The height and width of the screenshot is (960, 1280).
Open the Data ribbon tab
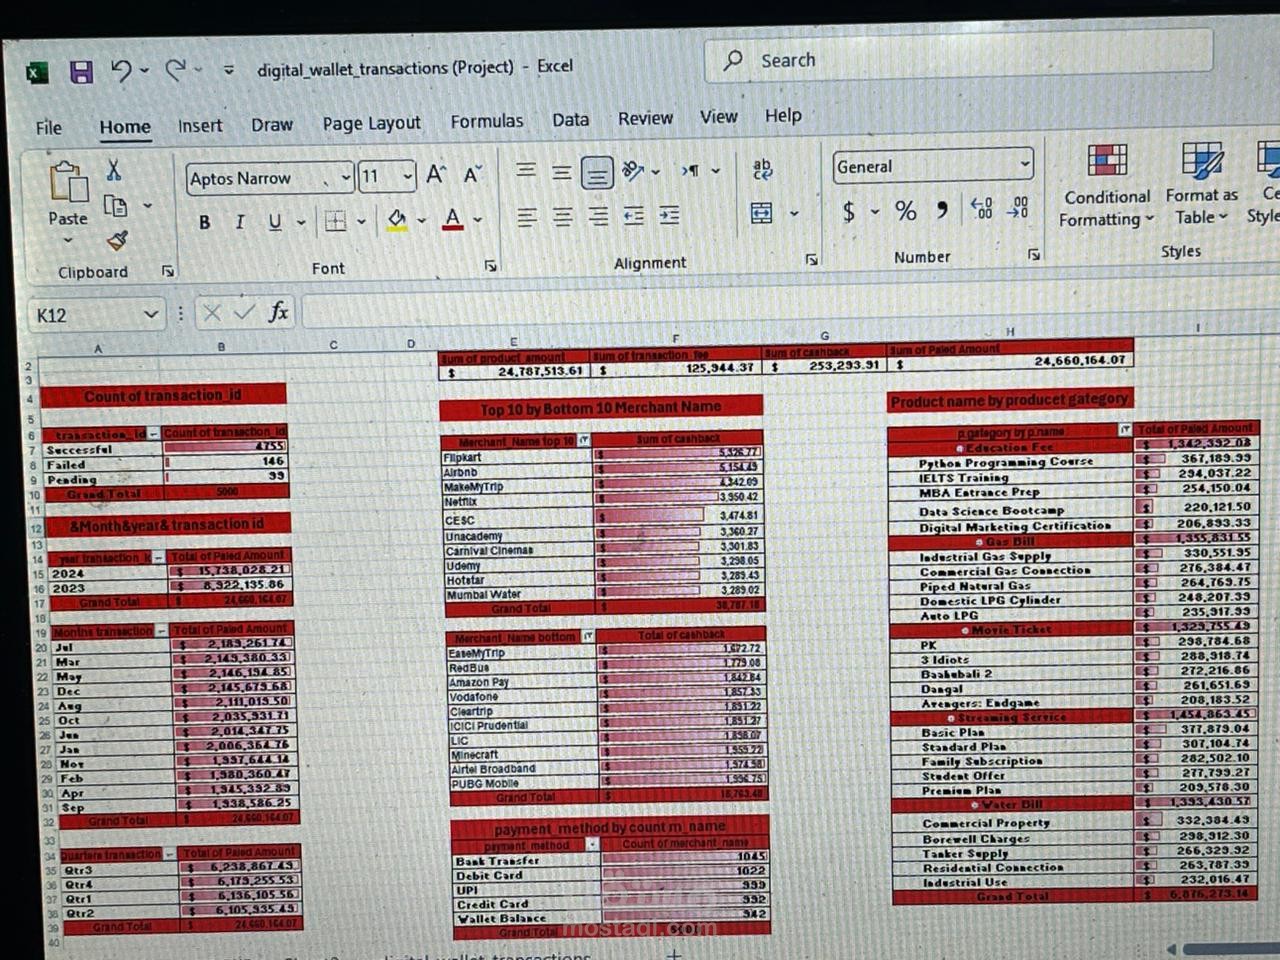pos(570,119)
